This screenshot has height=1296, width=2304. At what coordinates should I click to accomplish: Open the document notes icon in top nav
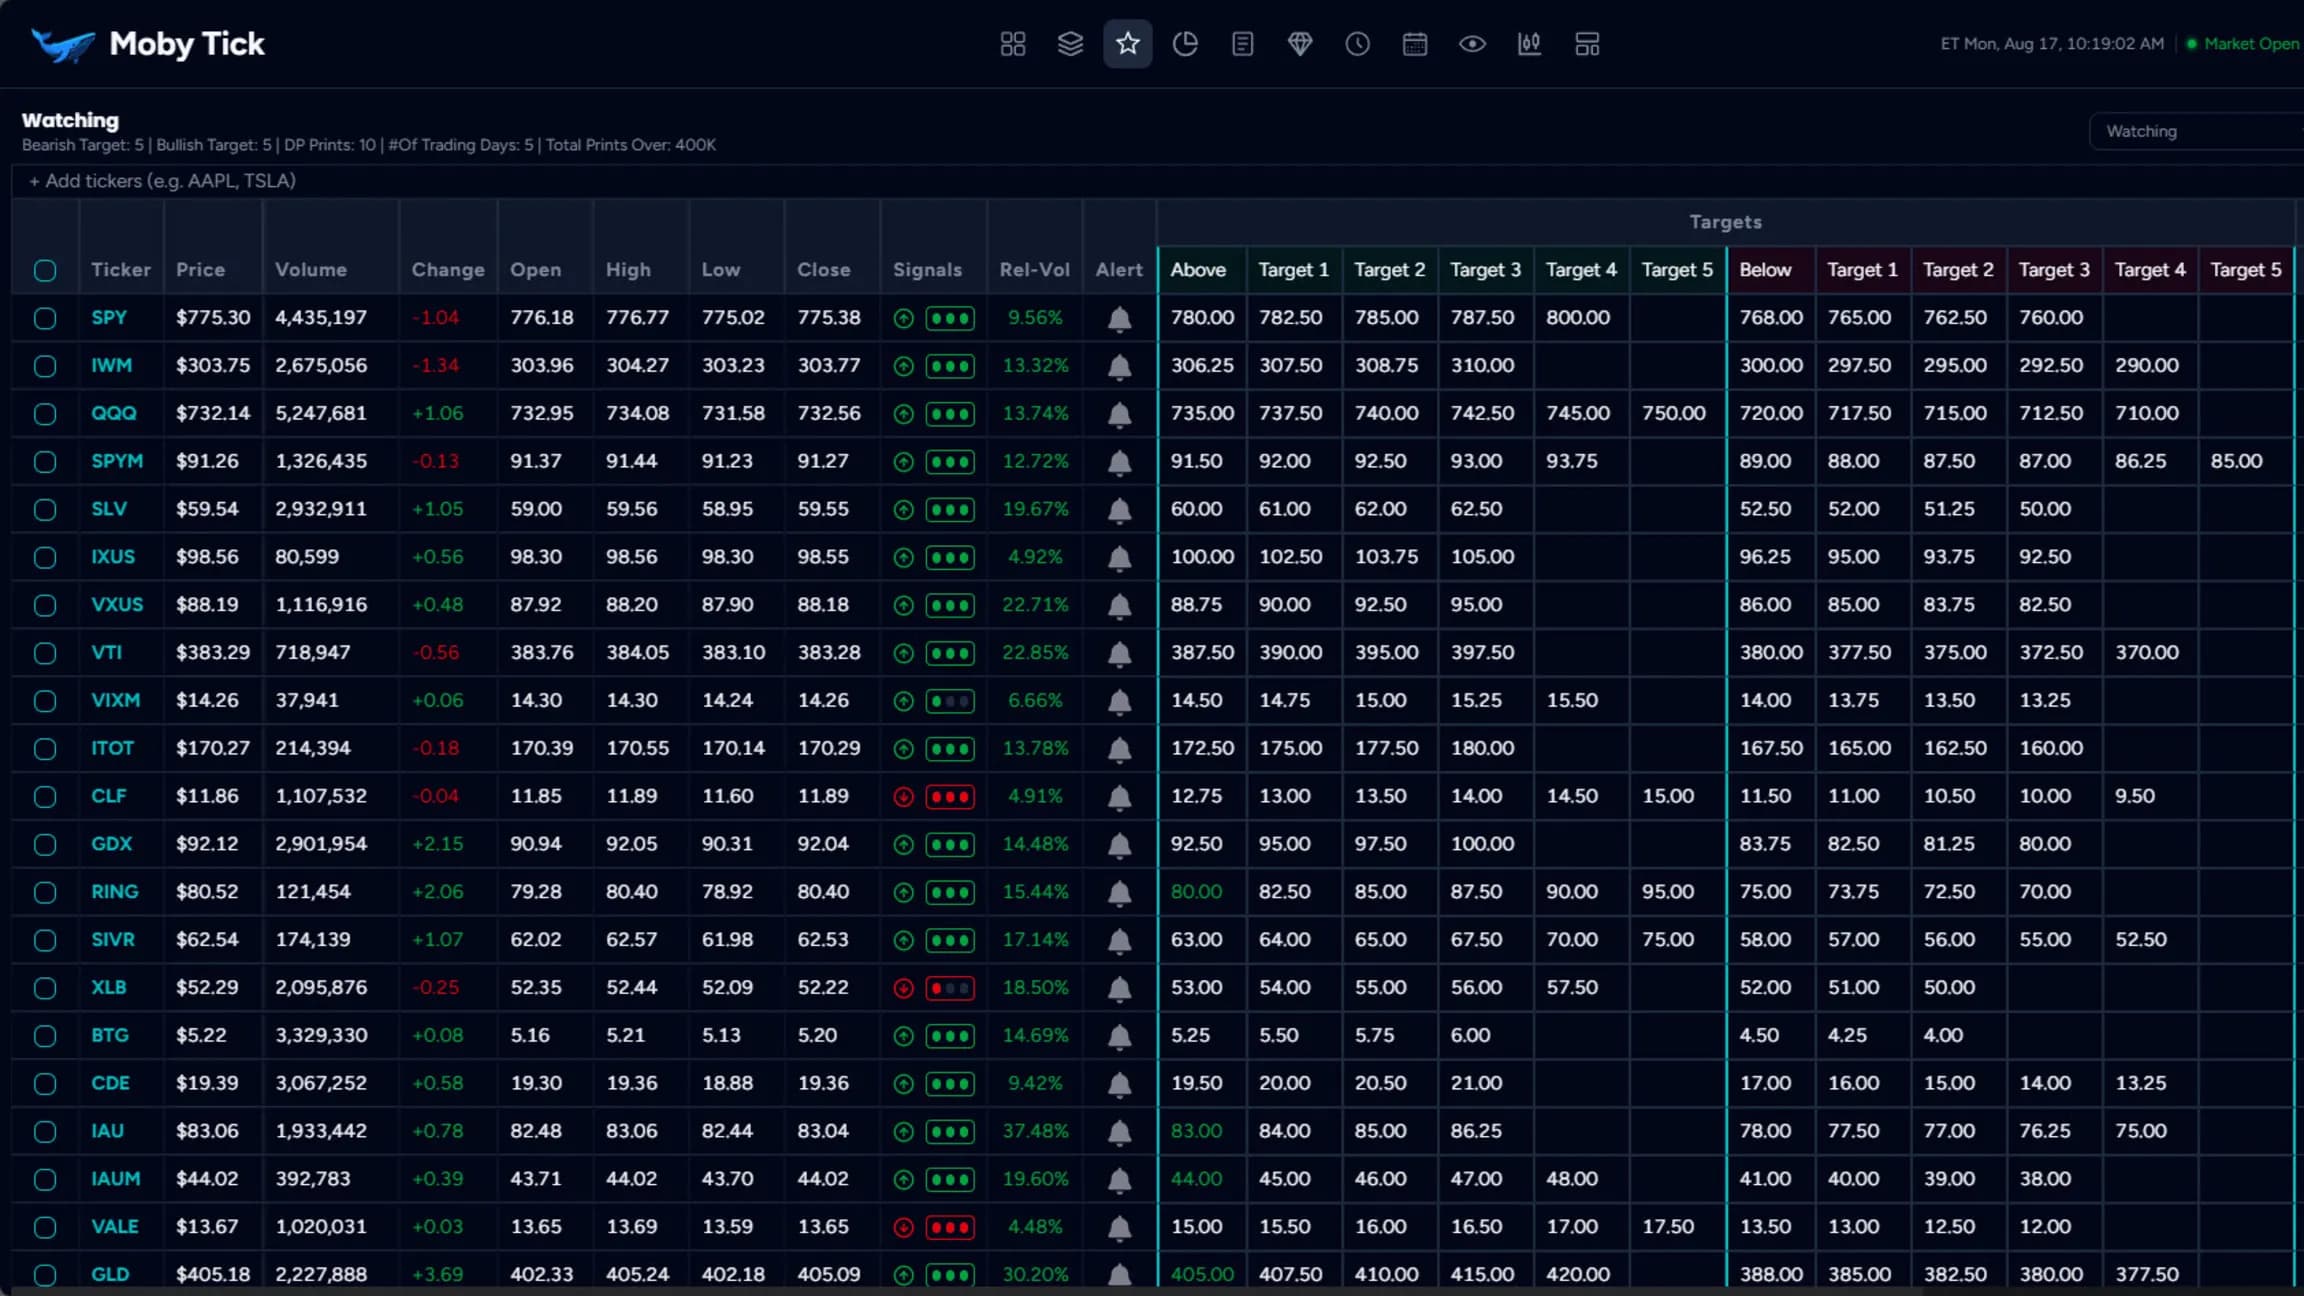1243,44
